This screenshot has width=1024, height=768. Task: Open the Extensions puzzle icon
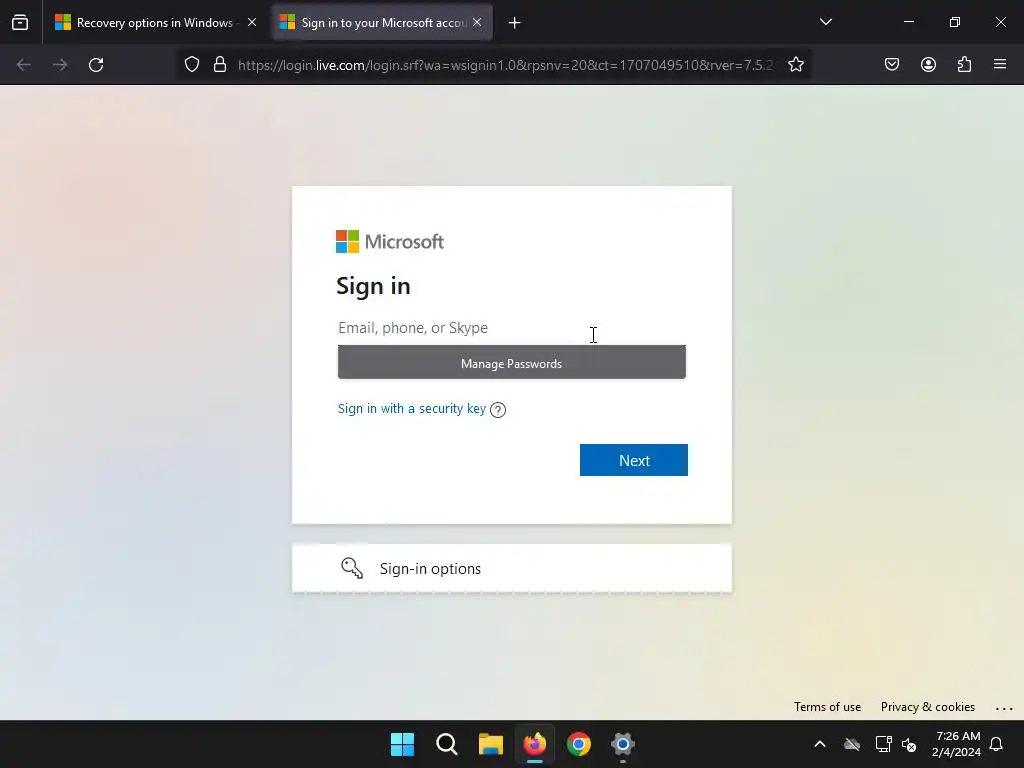click(x=965, y=64)
